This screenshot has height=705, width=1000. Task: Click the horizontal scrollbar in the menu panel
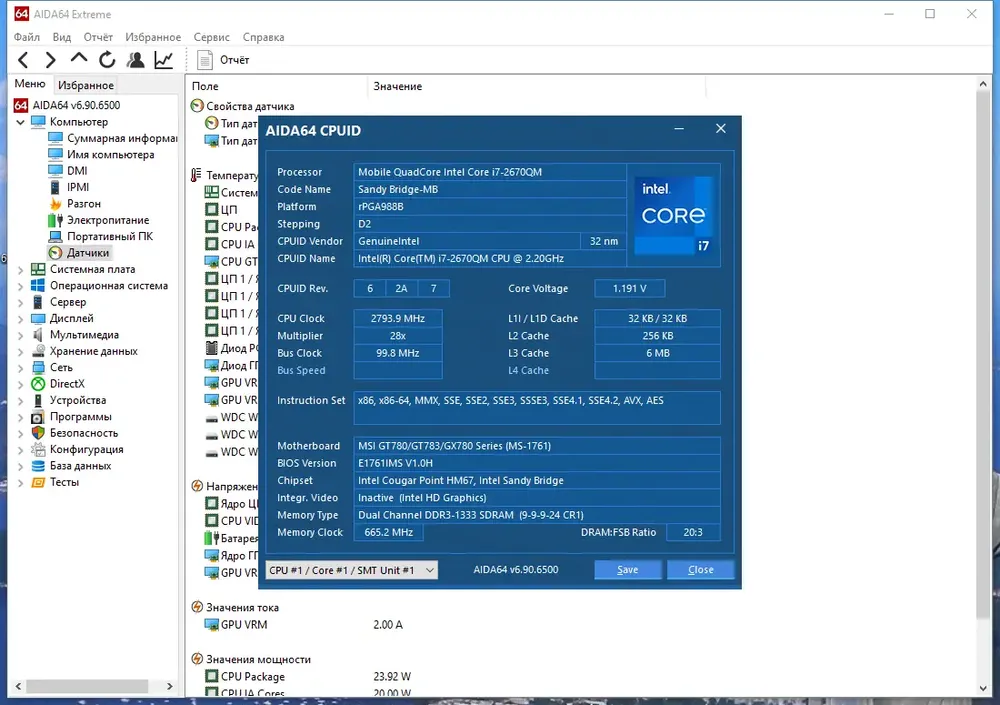pos(87,686)
